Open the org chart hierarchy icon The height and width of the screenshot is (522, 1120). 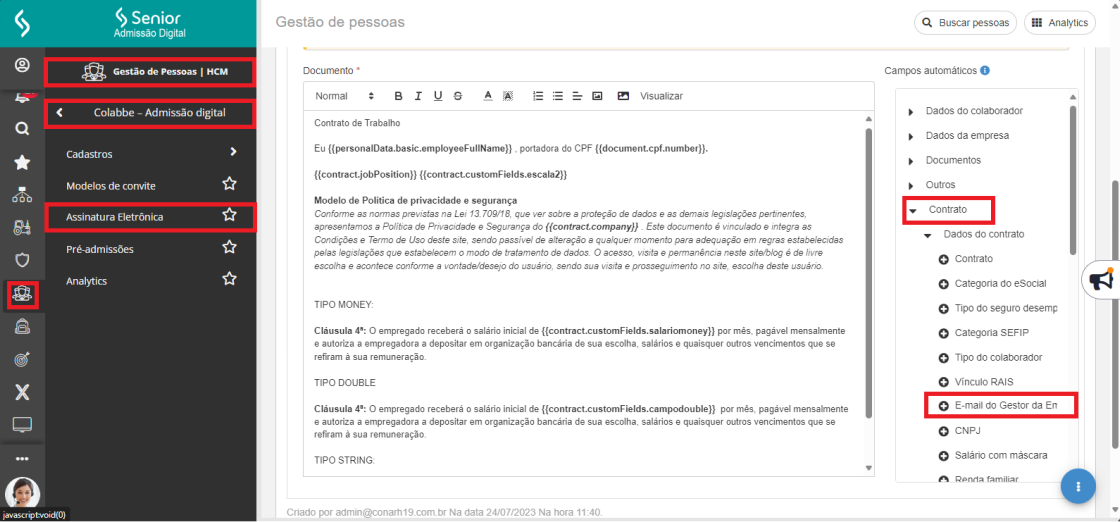(22, 196)
